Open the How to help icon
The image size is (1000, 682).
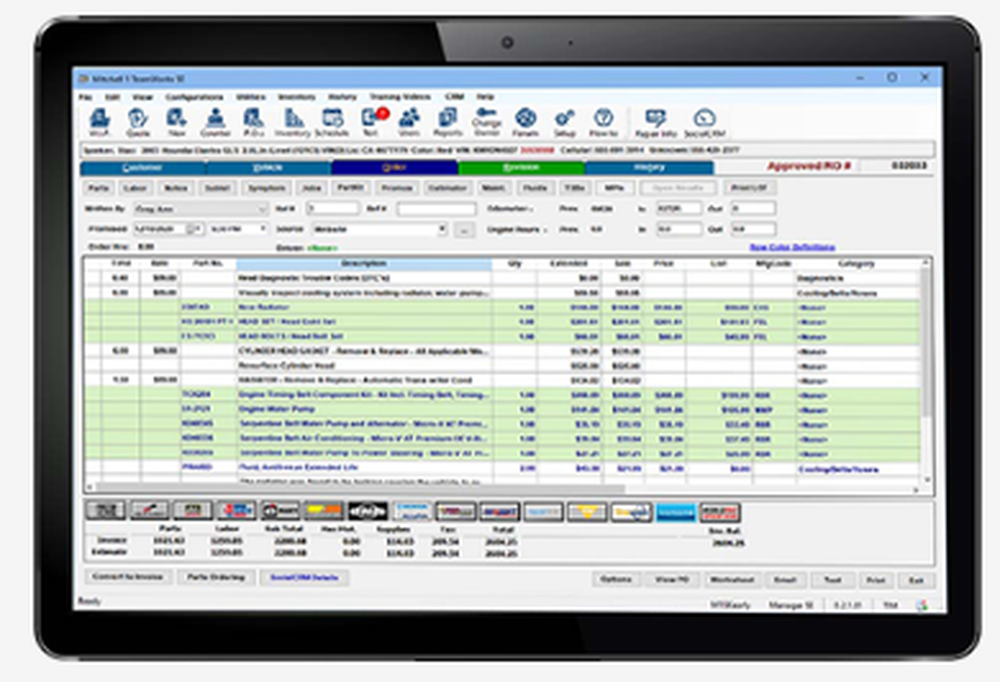click(x=603, y=122)
